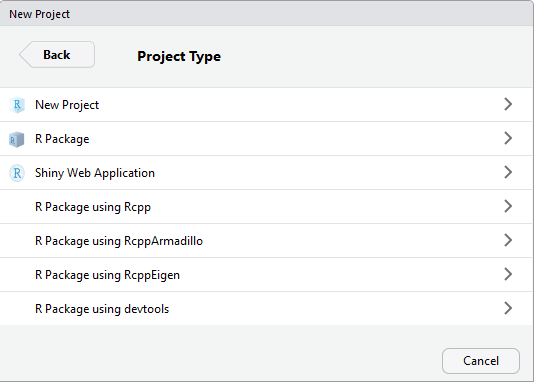Expand the Shiny Web Application chevron
This screenshot has width=534, height=382.
click(508, 172)
